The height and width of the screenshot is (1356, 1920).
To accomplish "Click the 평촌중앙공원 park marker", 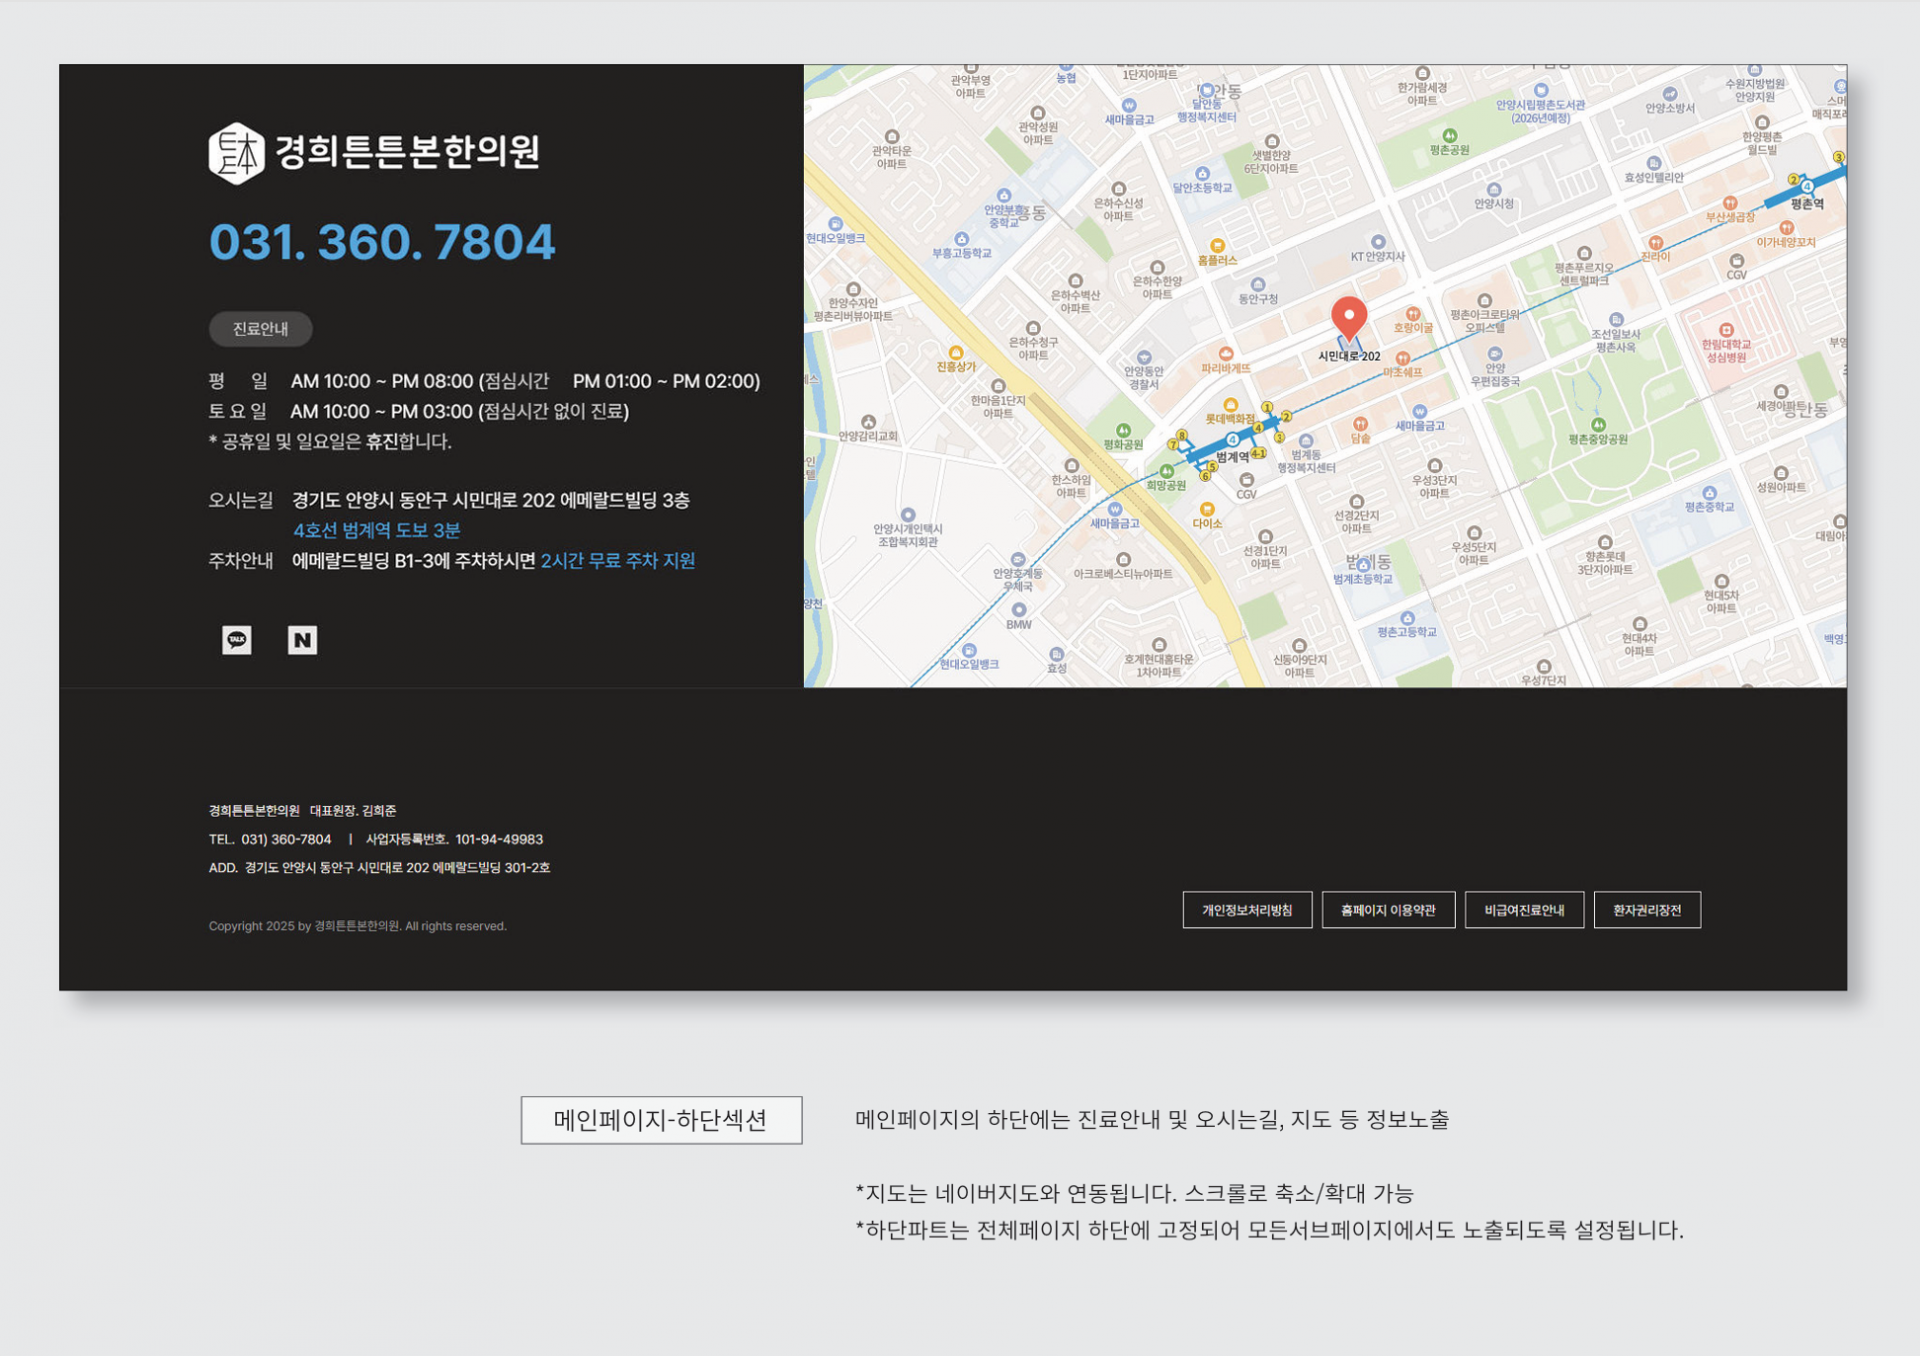I will pos(1598,425).
